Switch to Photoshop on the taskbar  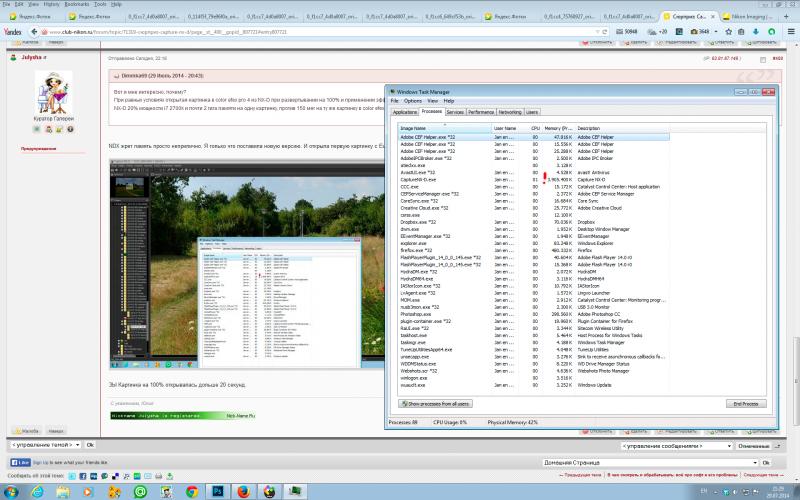[x=218, y=492]
